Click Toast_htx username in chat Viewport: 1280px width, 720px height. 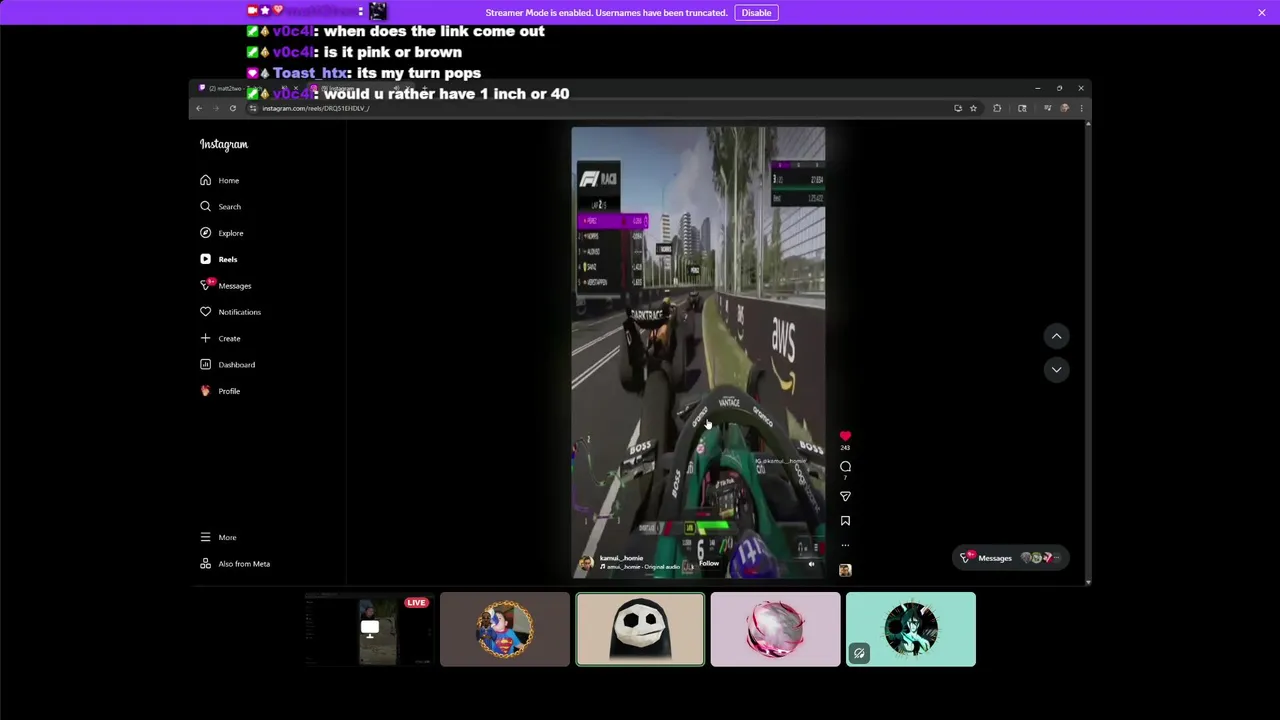click(x=310, y=73)
